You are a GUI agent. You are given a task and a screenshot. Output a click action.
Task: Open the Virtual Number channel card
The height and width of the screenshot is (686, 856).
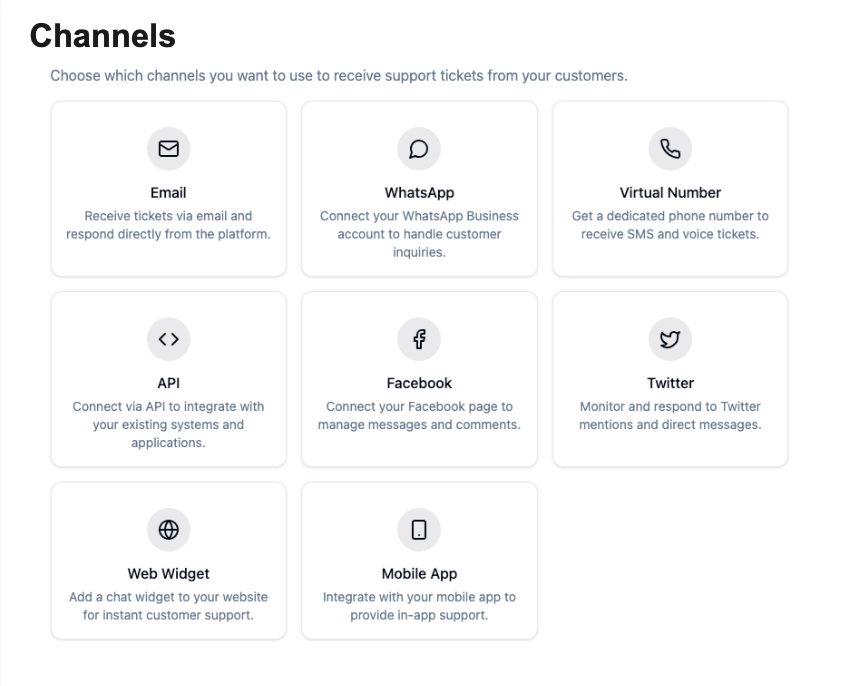coord(670,188)
